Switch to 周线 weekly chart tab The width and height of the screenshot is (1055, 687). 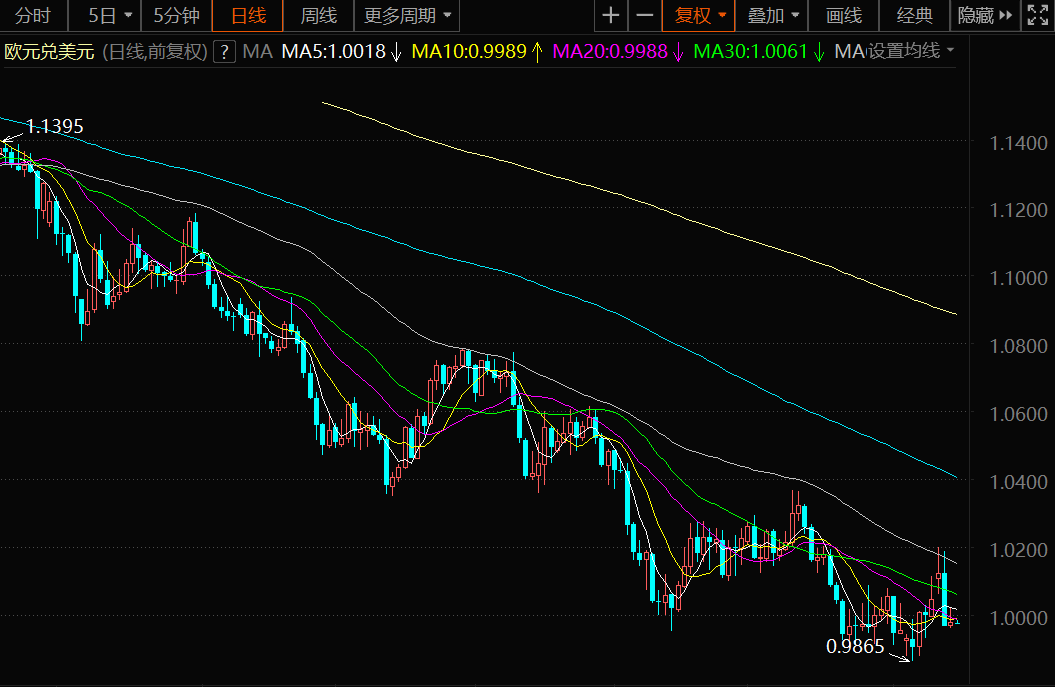click(x=319, y=15)
